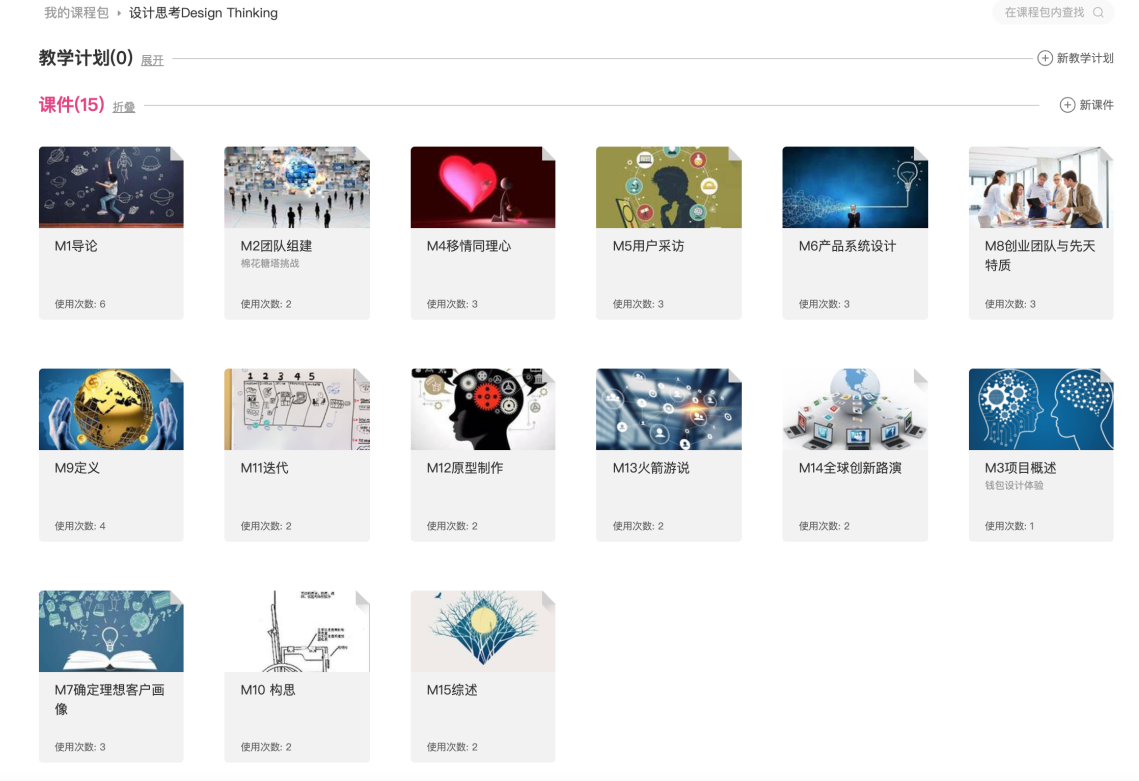Expand the 教学计划 section via 展开
1139x781 pixels.
click(151, 60)
